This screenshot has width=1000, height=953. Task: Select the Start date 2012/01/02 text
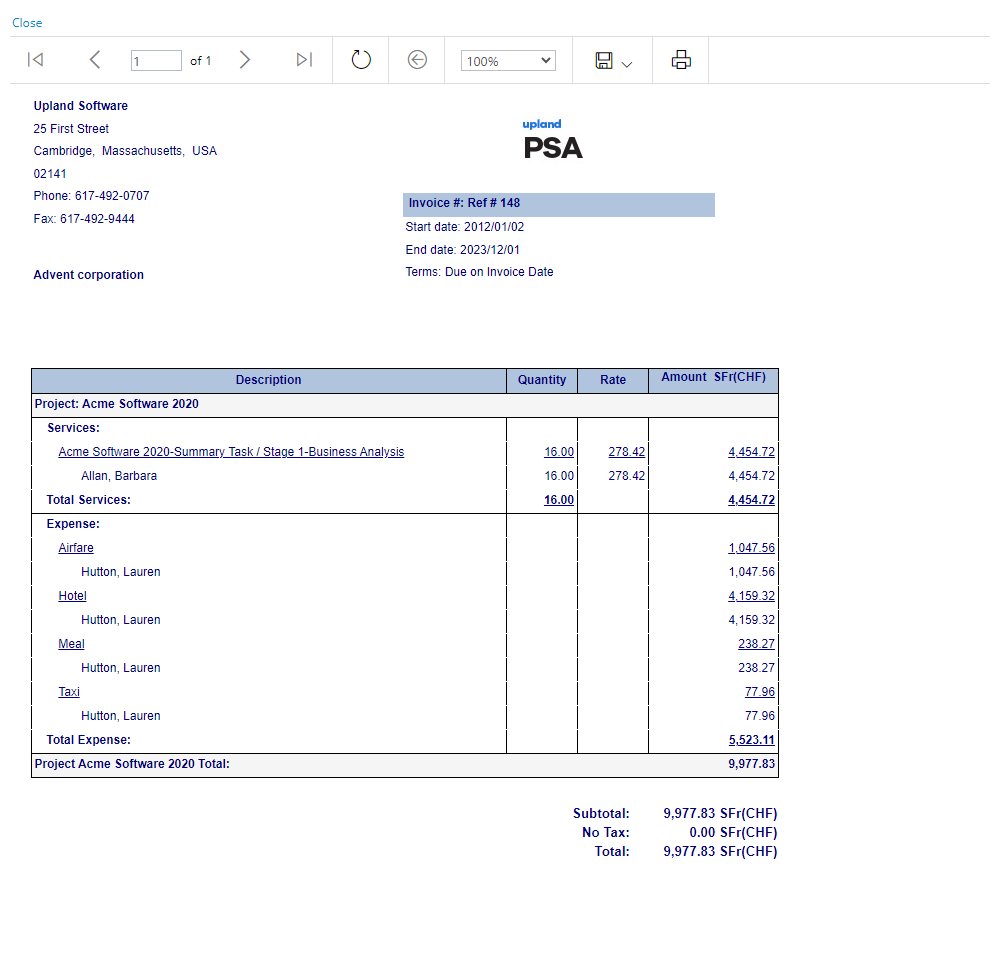[465, 227]
